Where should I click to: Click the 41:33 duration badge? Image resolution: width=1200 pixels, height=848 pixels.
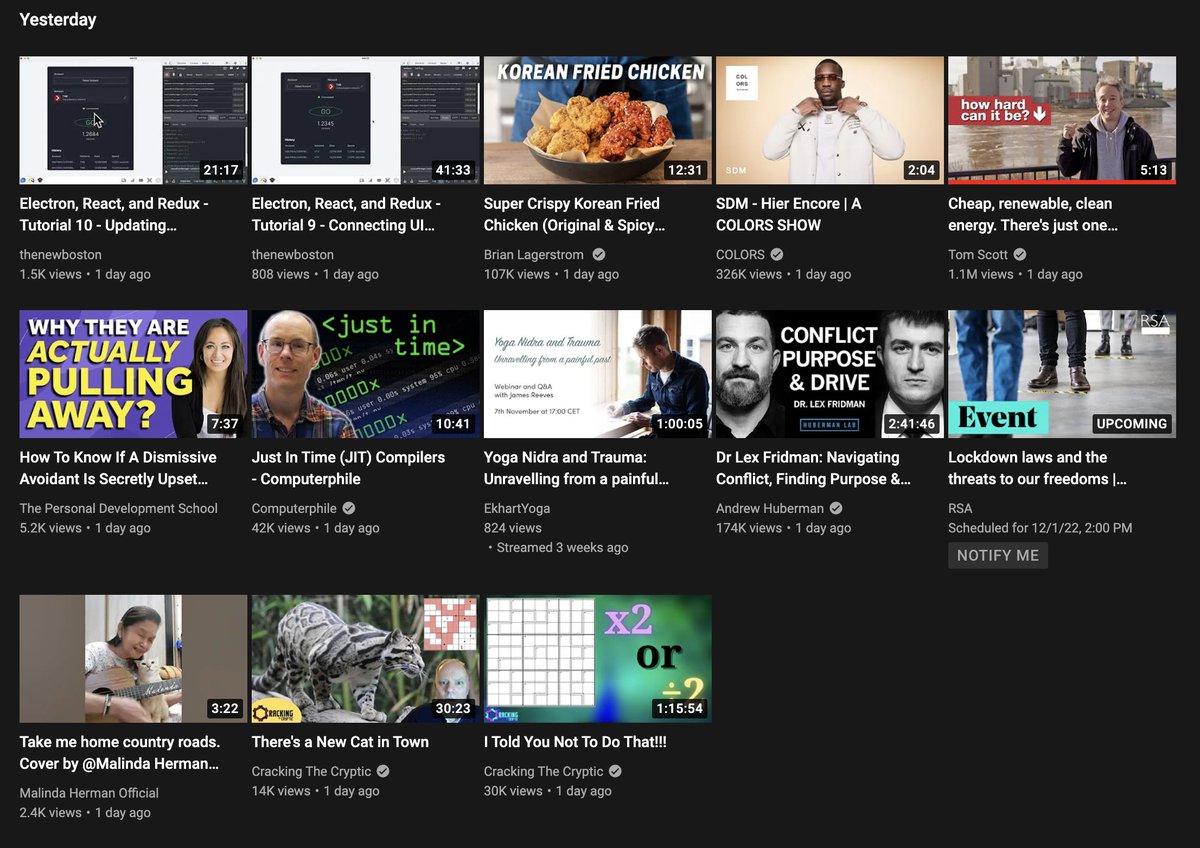pyautogui.click(x=452, y=170)
